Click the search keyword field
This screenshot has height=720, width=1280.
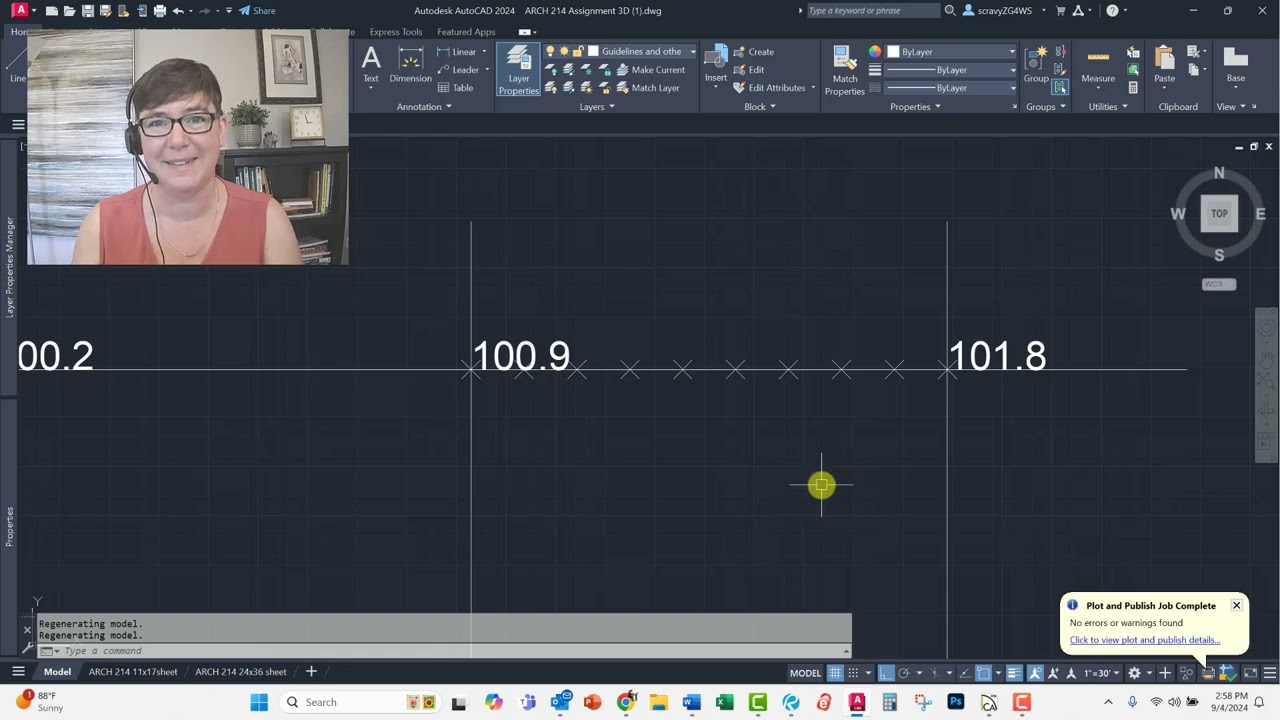point(872,11)
